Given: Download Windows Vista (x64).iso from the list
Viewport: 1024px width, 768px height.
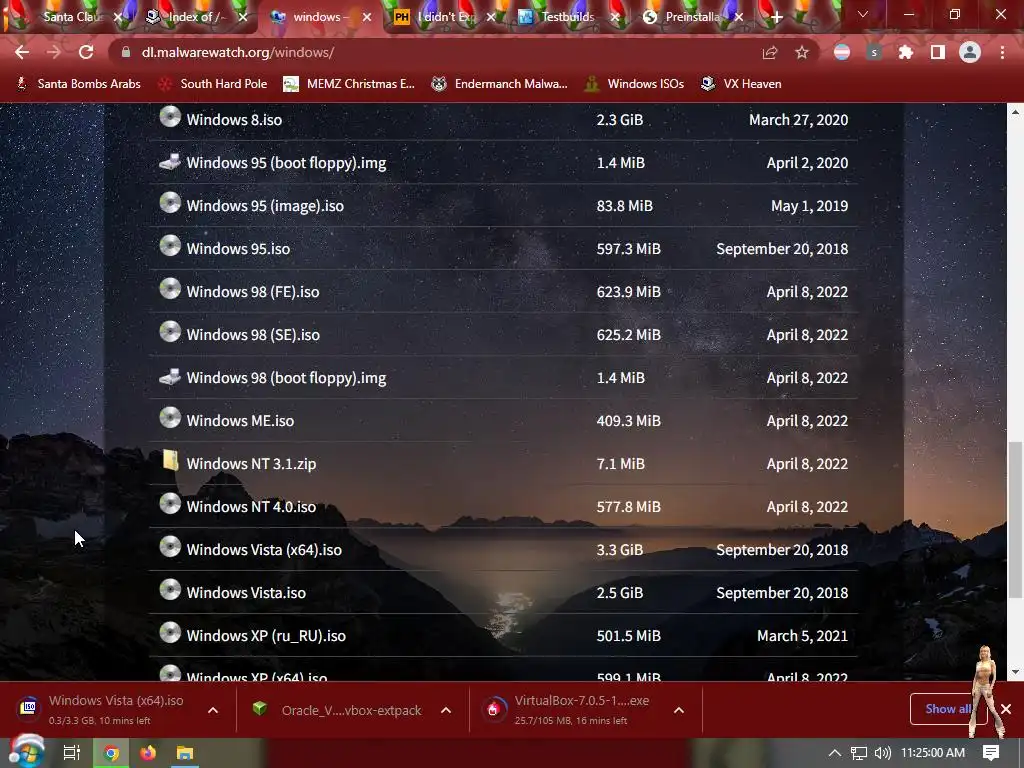Looking at the screenshot, I should coord(264,550).
